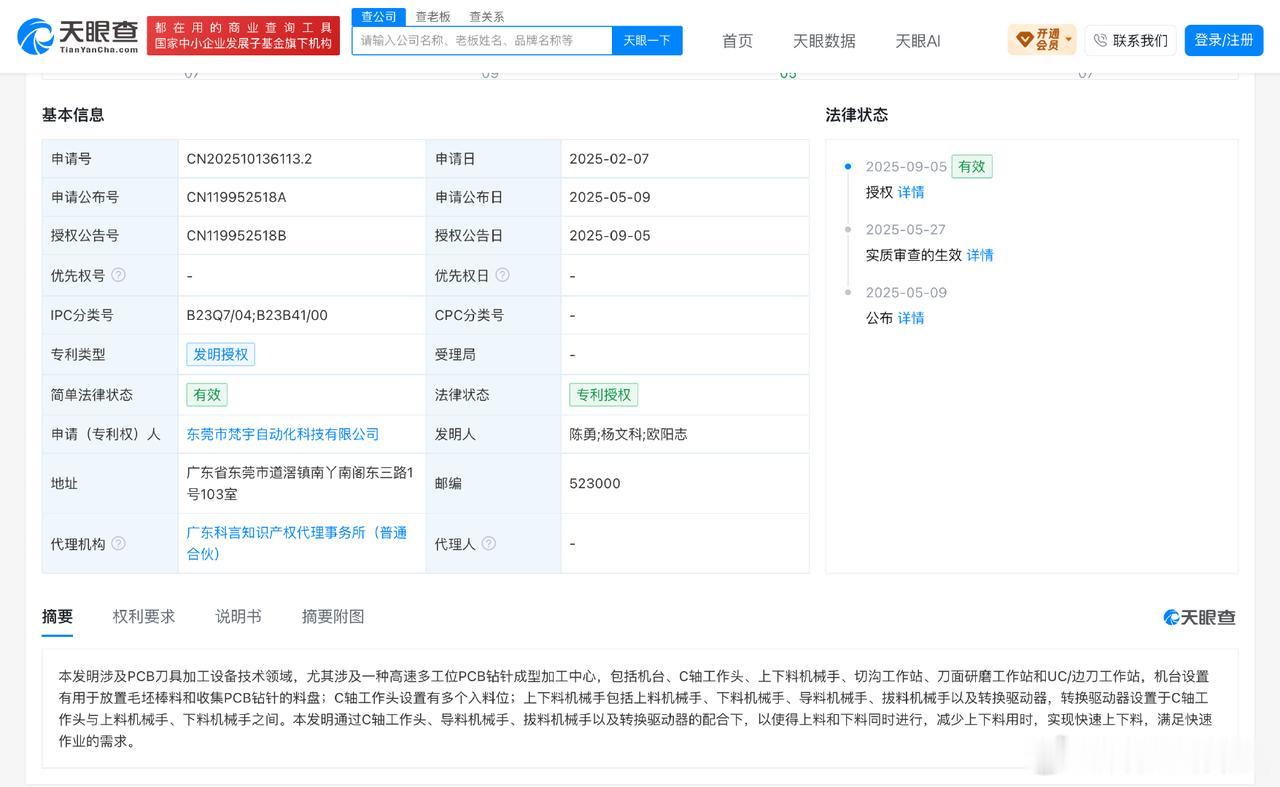Click the 申请日 value 2025-02-07

609,159
